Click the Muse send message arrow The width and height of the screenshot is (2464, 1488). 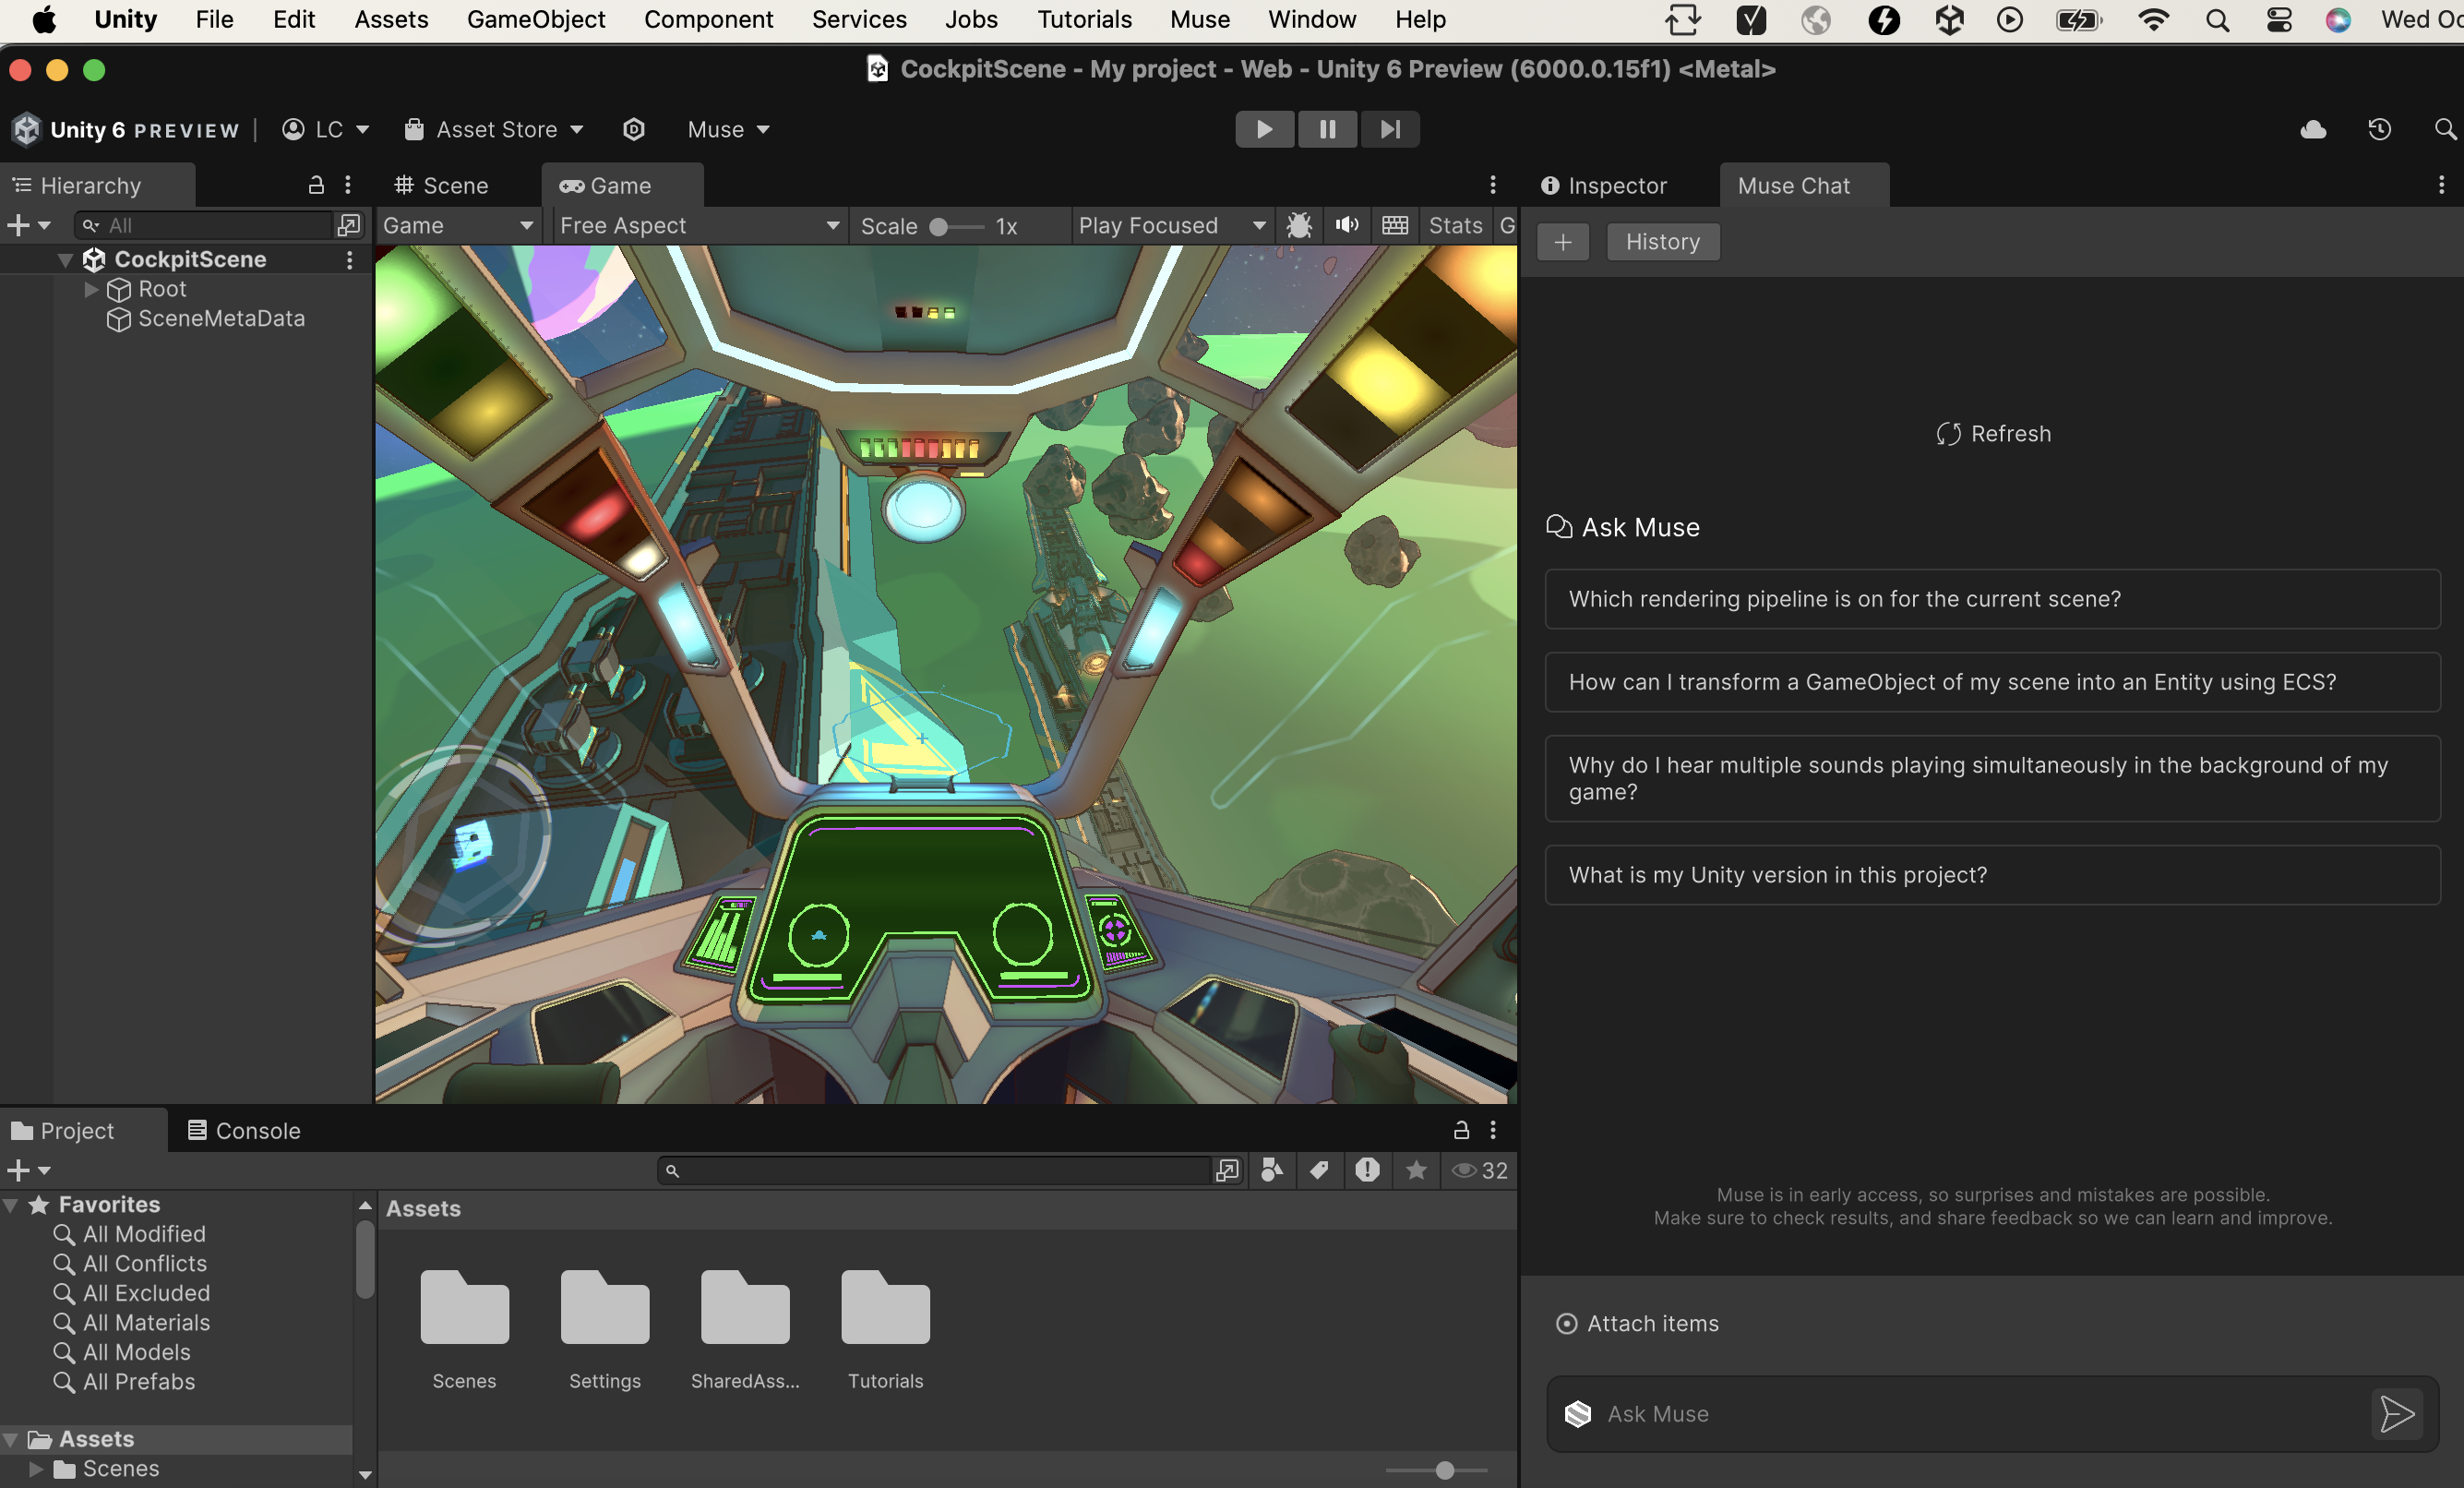(x=2396, y=1413)
